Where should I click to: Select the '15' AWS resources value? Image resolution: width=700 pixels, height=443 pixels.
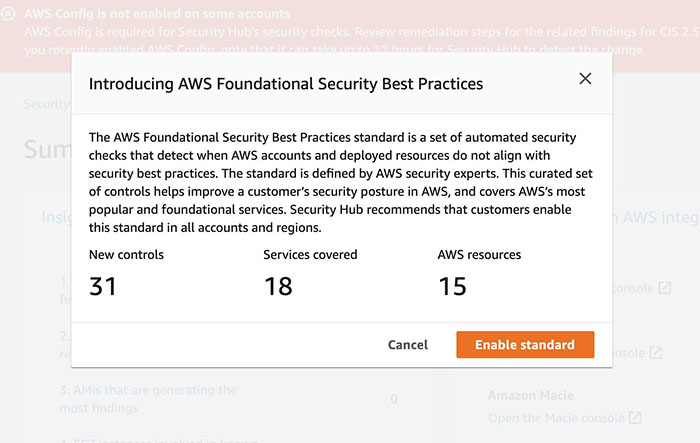pos(452,286)
